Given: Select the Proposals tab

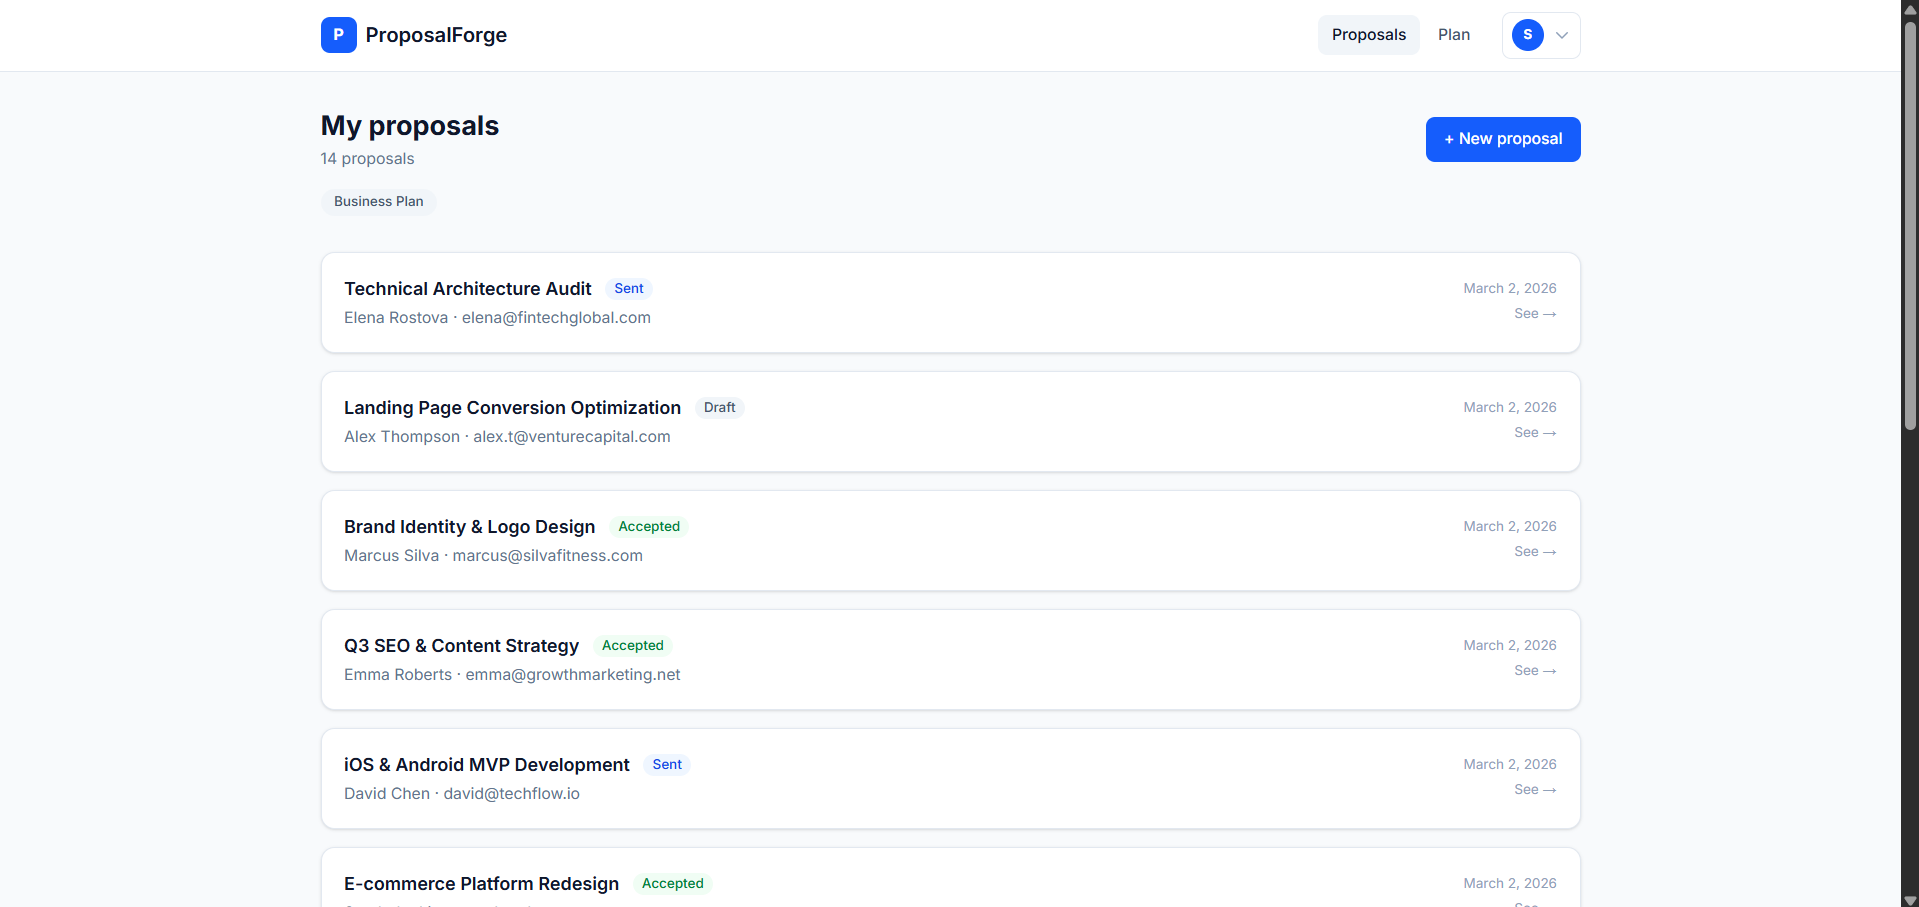Looking at the screenshot, I should pyautogui.click(x=1368, y=34).
